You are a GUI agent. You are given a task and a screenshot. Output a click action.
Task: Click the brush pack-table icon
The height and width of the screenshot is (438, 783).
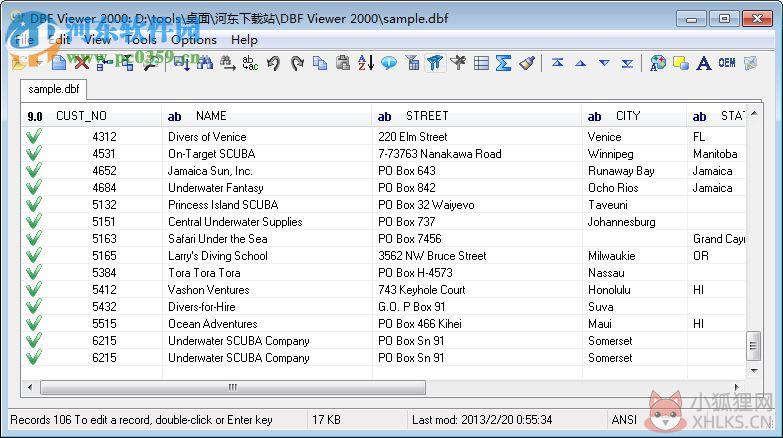[x=527, y=63]
